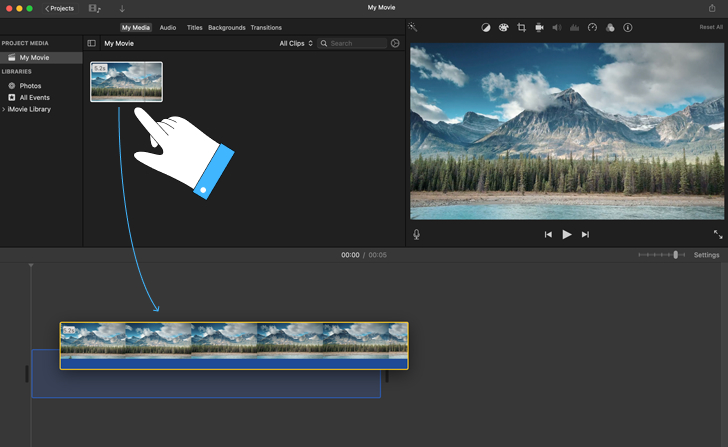Open the noise reduction and equalizer tool
Image resolution: width=728 pixels, height=447 pixels.
574,27
